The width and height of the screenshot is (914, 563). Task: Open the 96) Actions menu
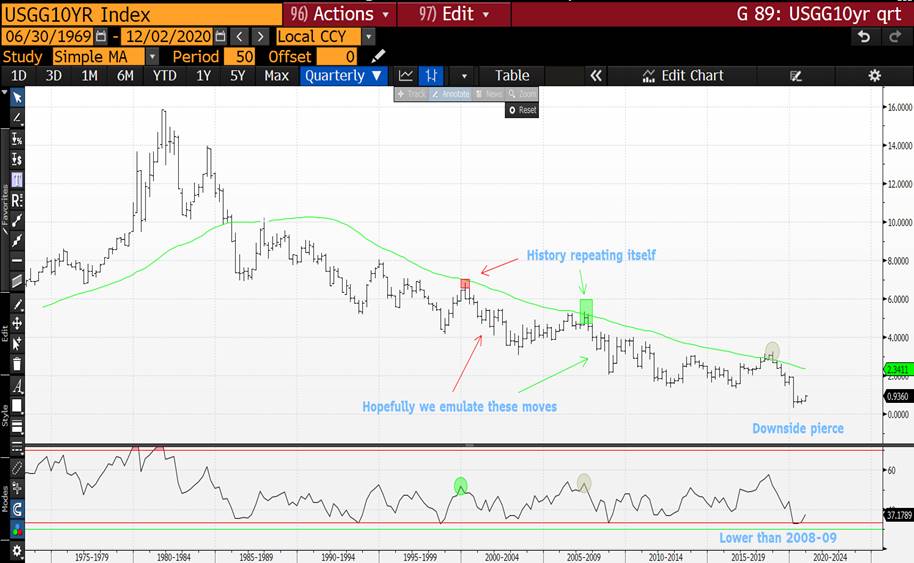coord(339,14)
